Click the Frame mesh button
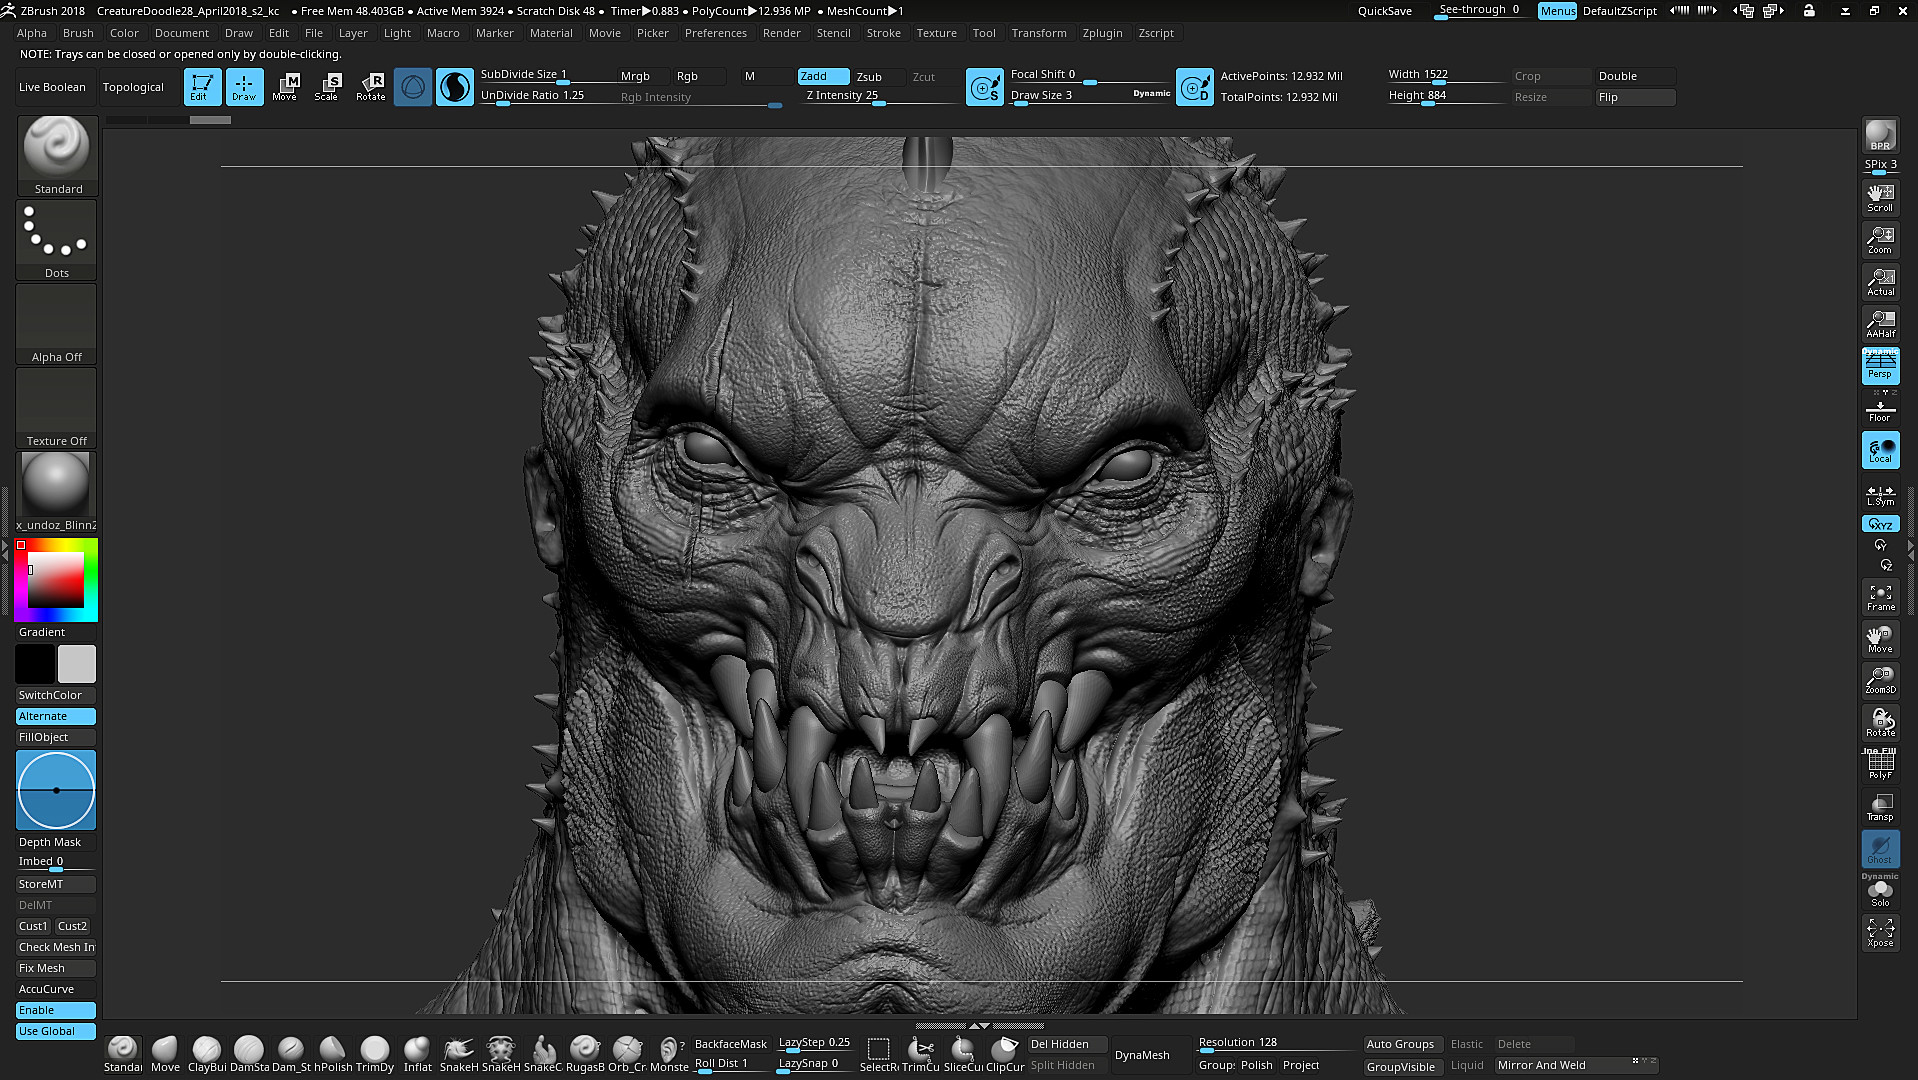This screenshot has width=1918, height=1080. [1880, 597]
